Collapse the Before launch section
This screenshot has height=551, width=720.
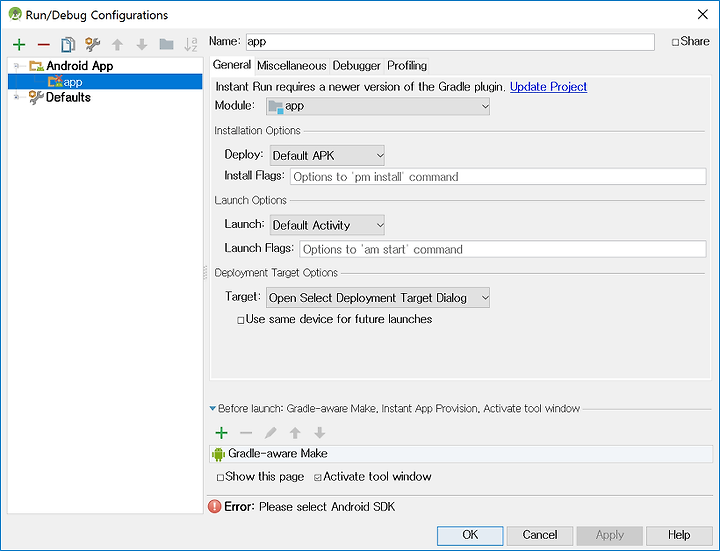213,408
